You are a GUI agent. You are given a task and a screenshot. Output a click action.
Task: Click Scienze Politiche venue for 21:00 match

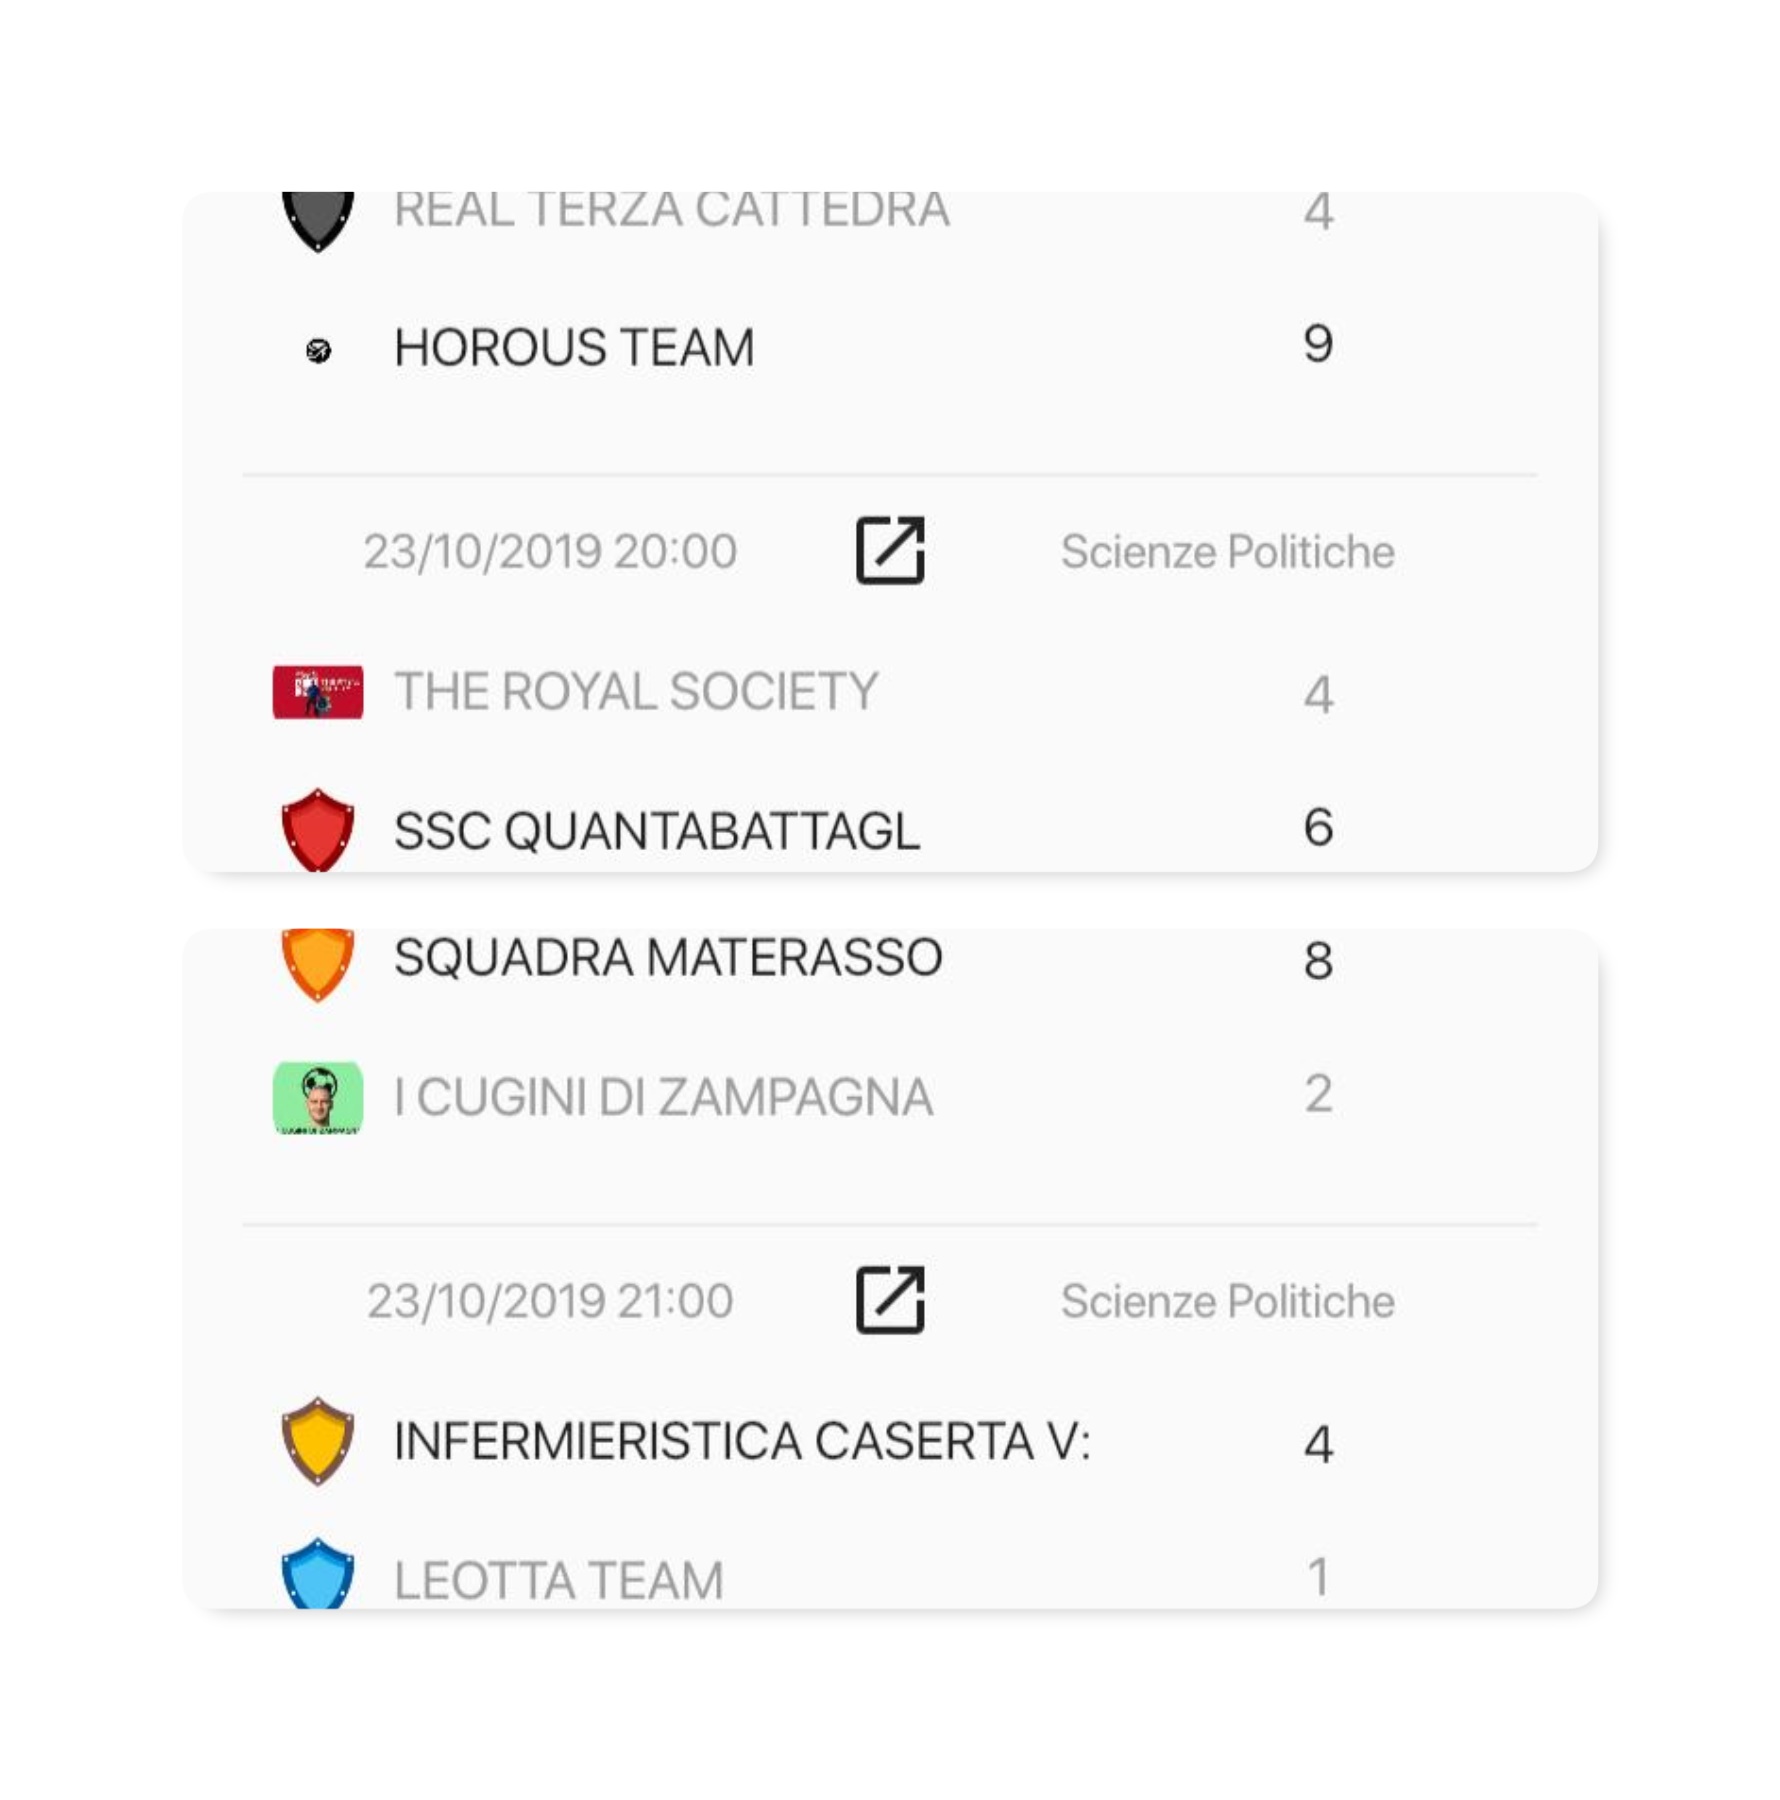pos(1227,1302)
